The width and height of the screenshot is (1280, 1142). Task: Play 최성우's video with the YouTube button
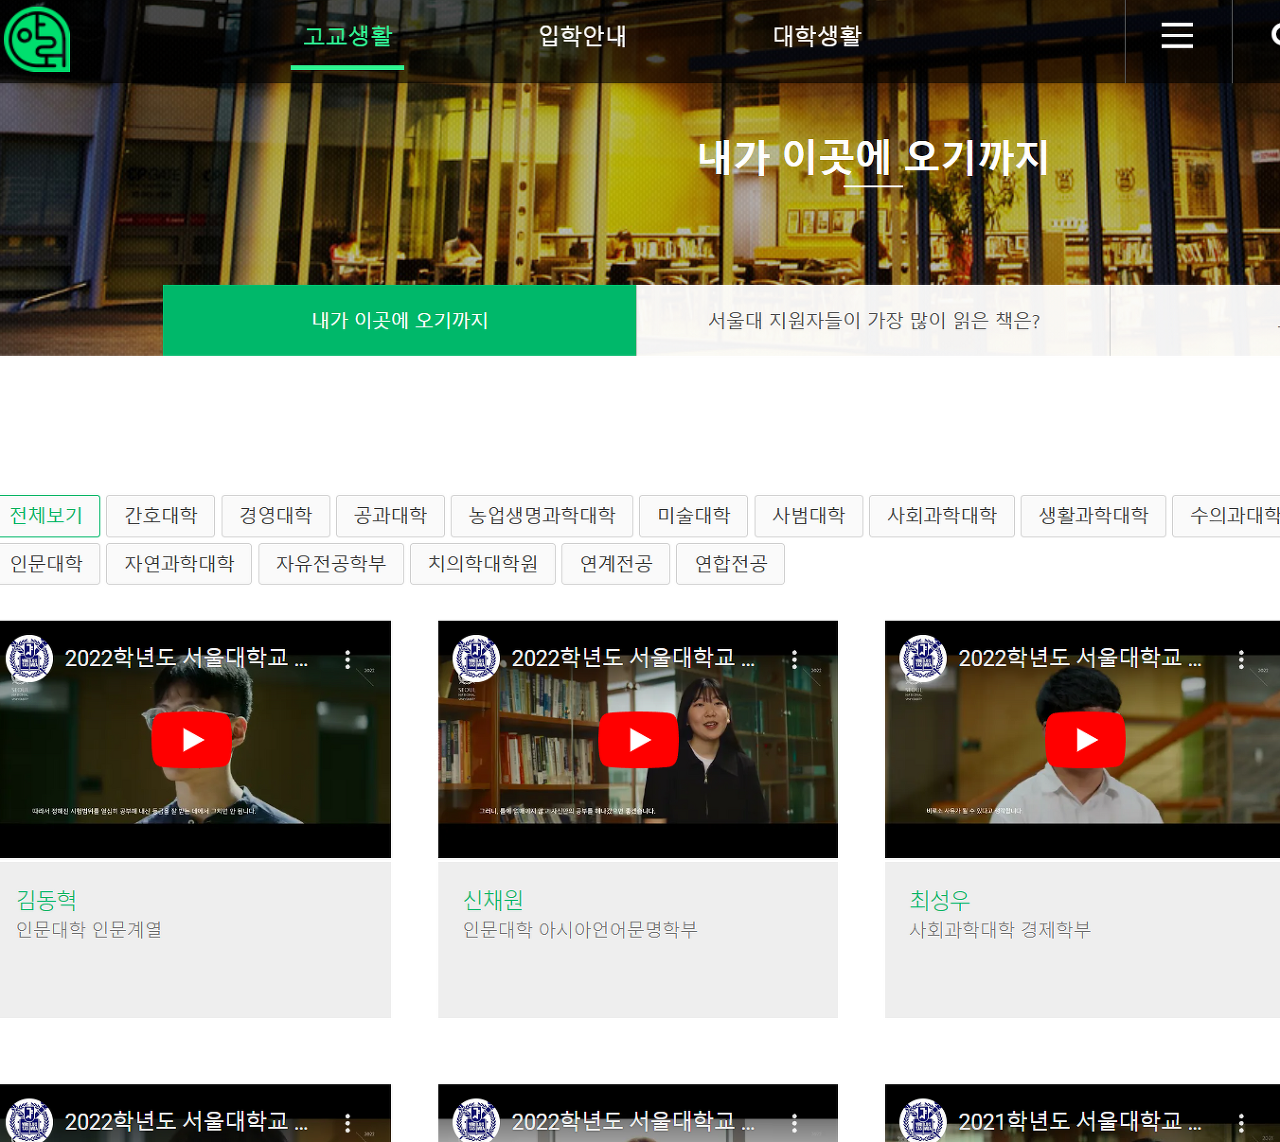[1085, 739]
